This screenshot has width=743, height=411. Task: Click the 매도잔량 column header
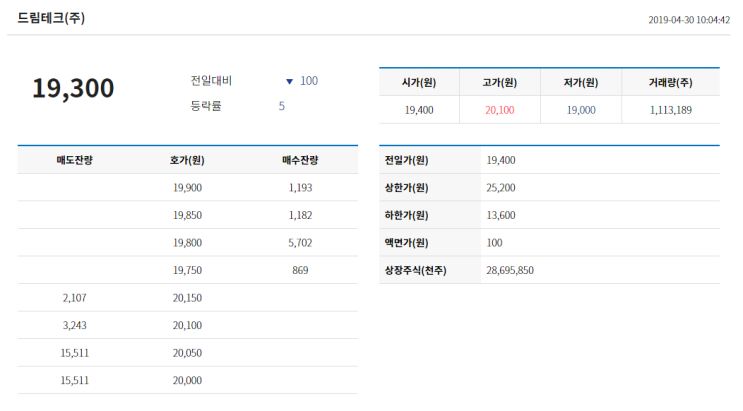coord(74,160)
